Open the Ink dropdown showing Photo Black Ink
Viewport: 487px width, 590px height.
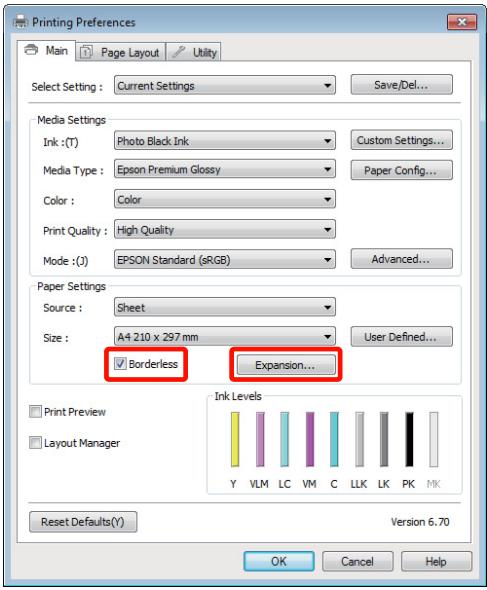tap(225, 141)
